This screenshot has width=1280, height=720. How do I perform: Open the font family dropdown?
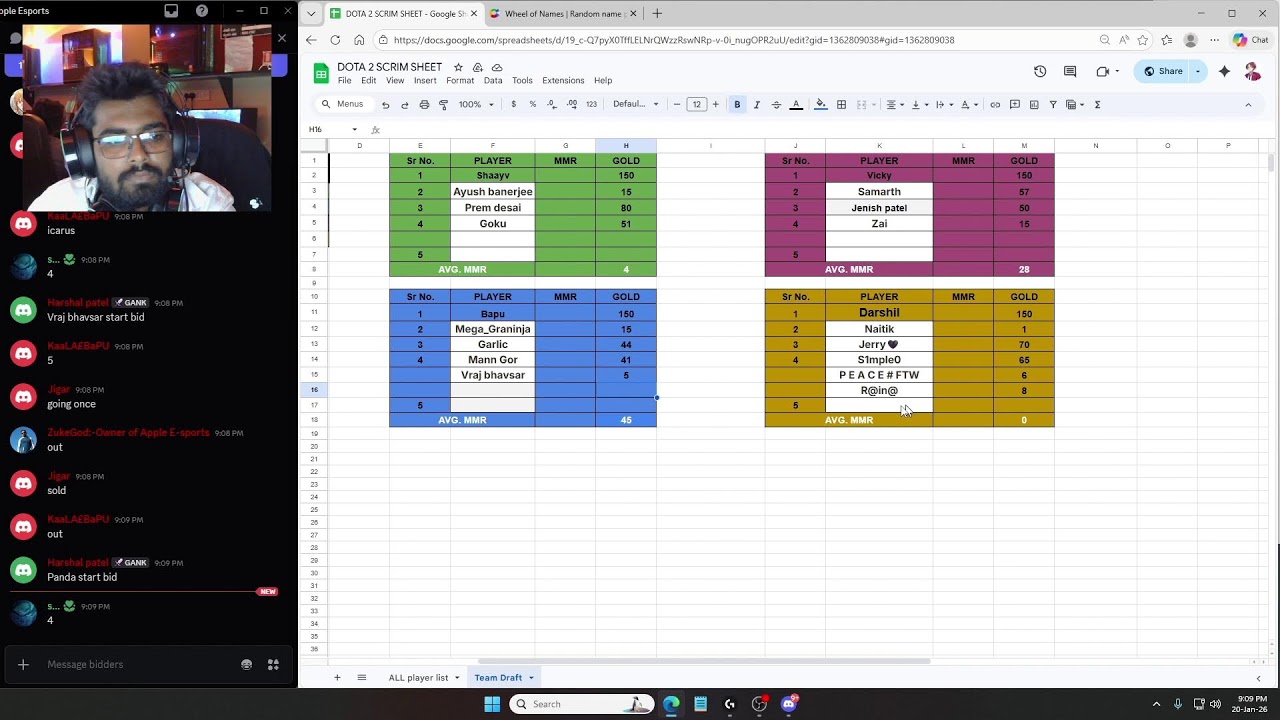[x=635, y=104]
